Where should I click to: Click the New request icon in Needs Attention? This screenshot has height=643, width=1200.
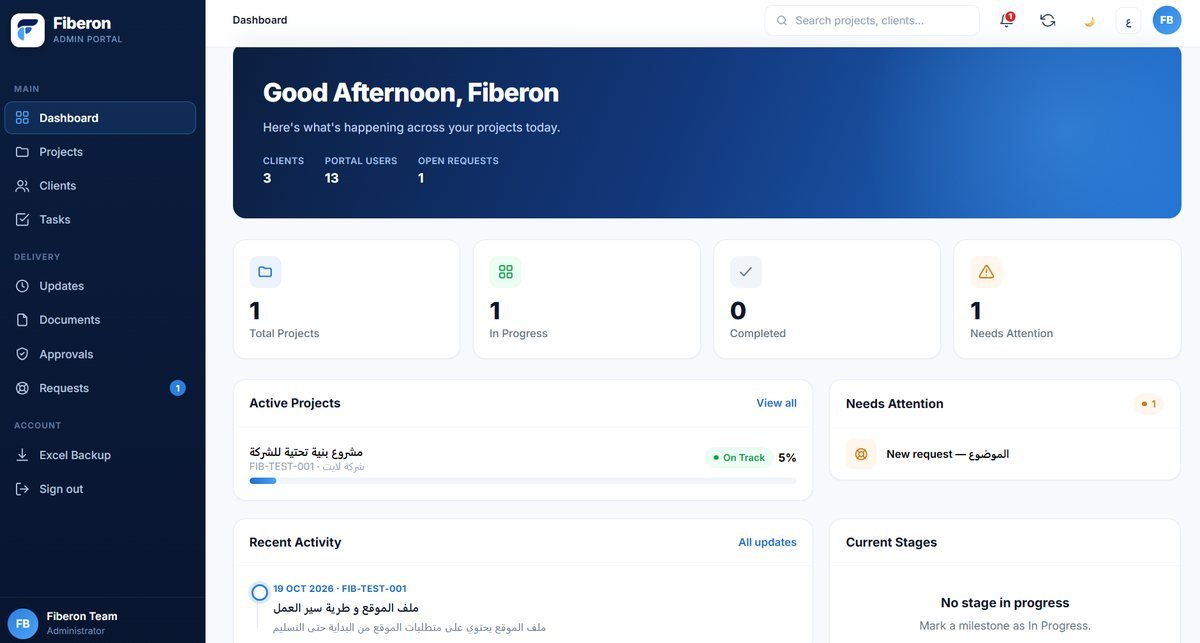[x=861, y=454]
